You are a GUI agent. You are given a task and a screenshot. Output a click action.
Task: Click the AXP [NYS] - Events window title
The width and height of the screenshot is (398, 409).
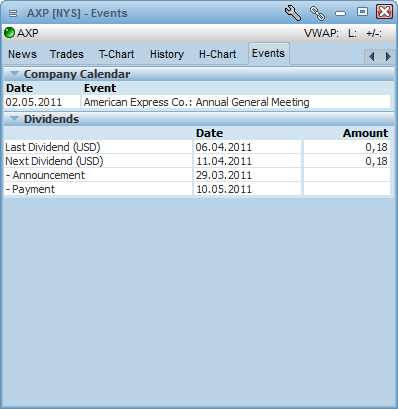tap(77, 13)
